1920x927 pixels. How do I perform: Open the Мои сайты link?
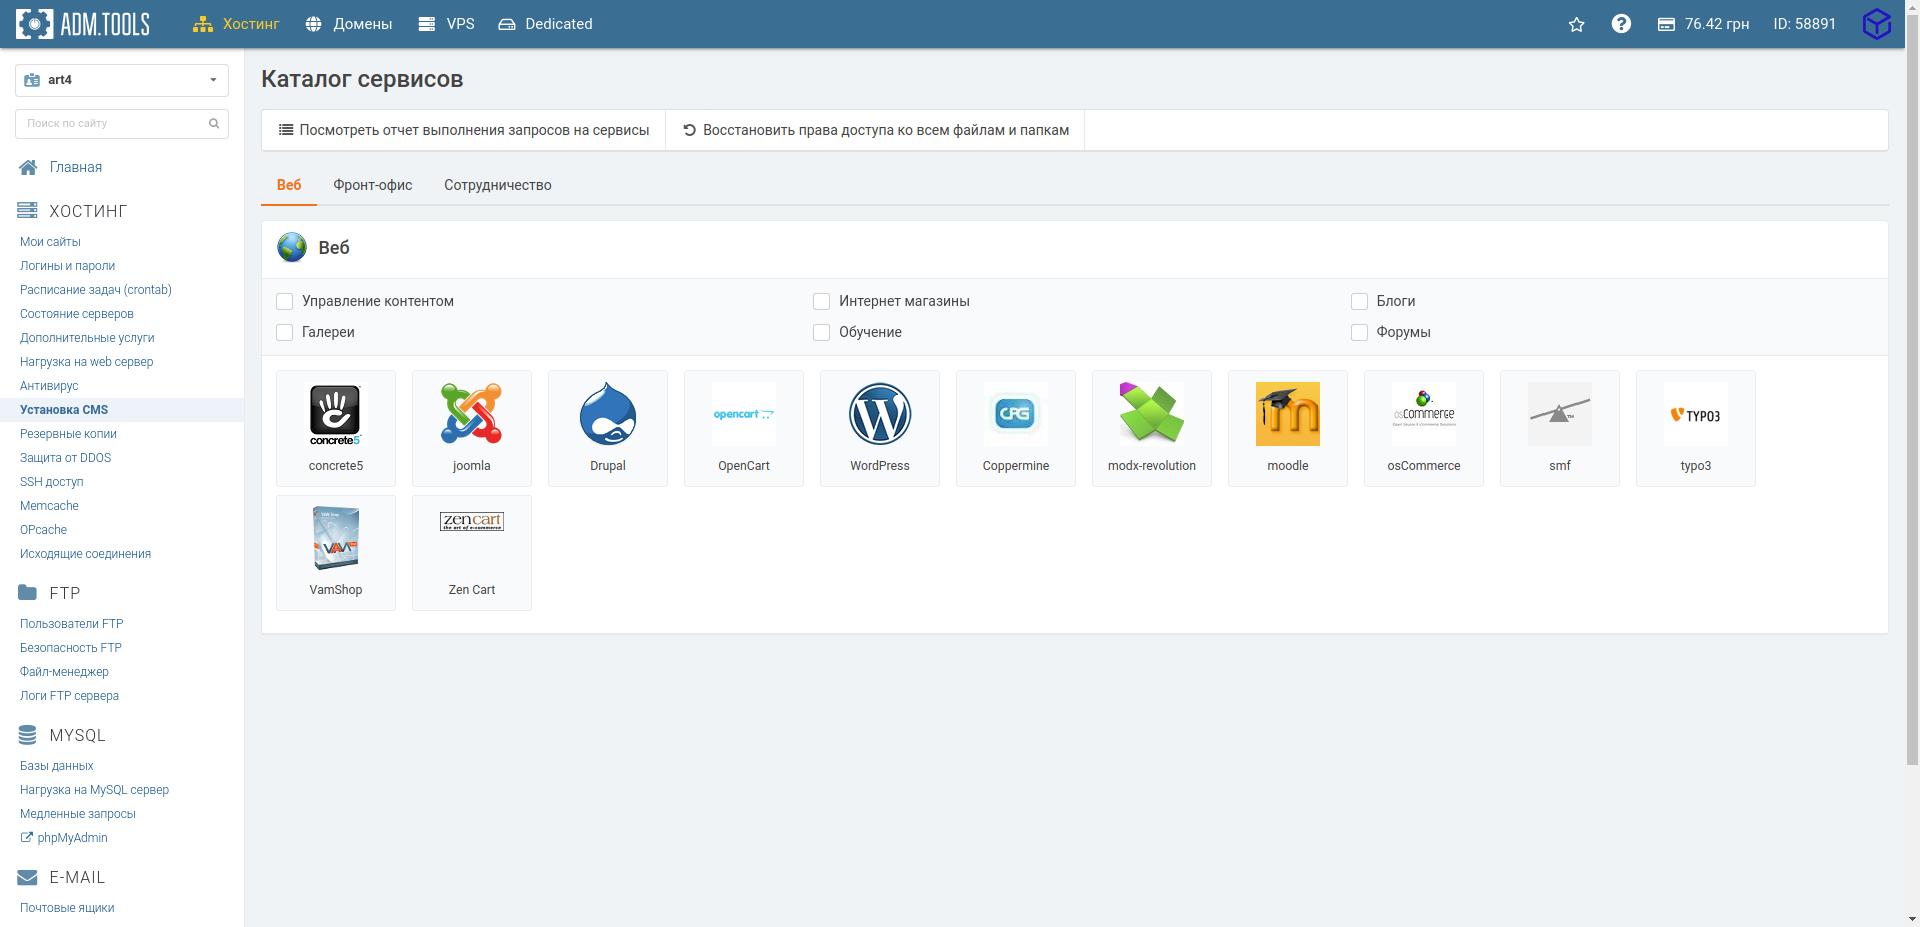[50, 242]
